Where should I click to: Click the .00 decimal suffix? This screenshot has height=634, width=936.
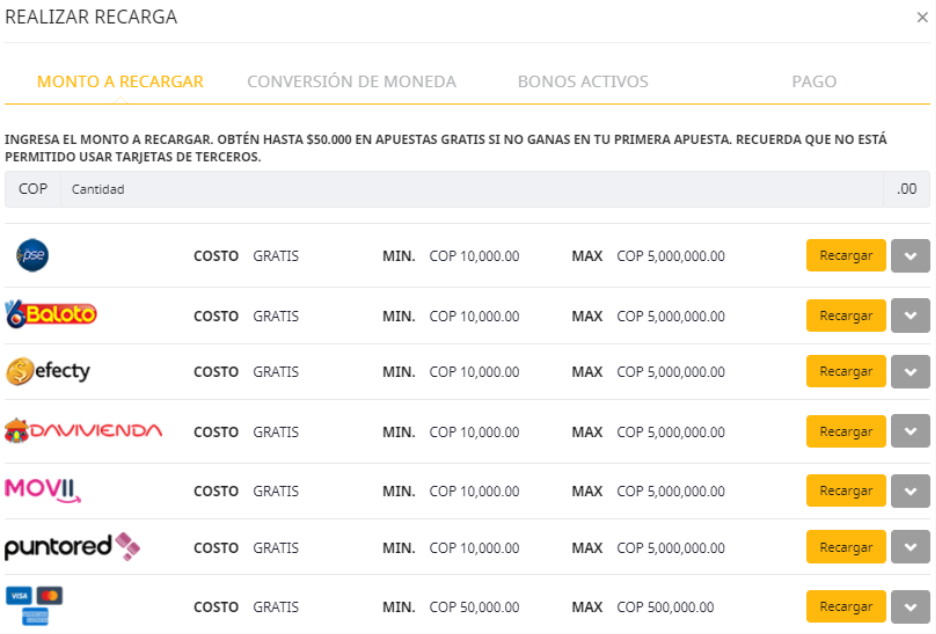click(907, 189)
